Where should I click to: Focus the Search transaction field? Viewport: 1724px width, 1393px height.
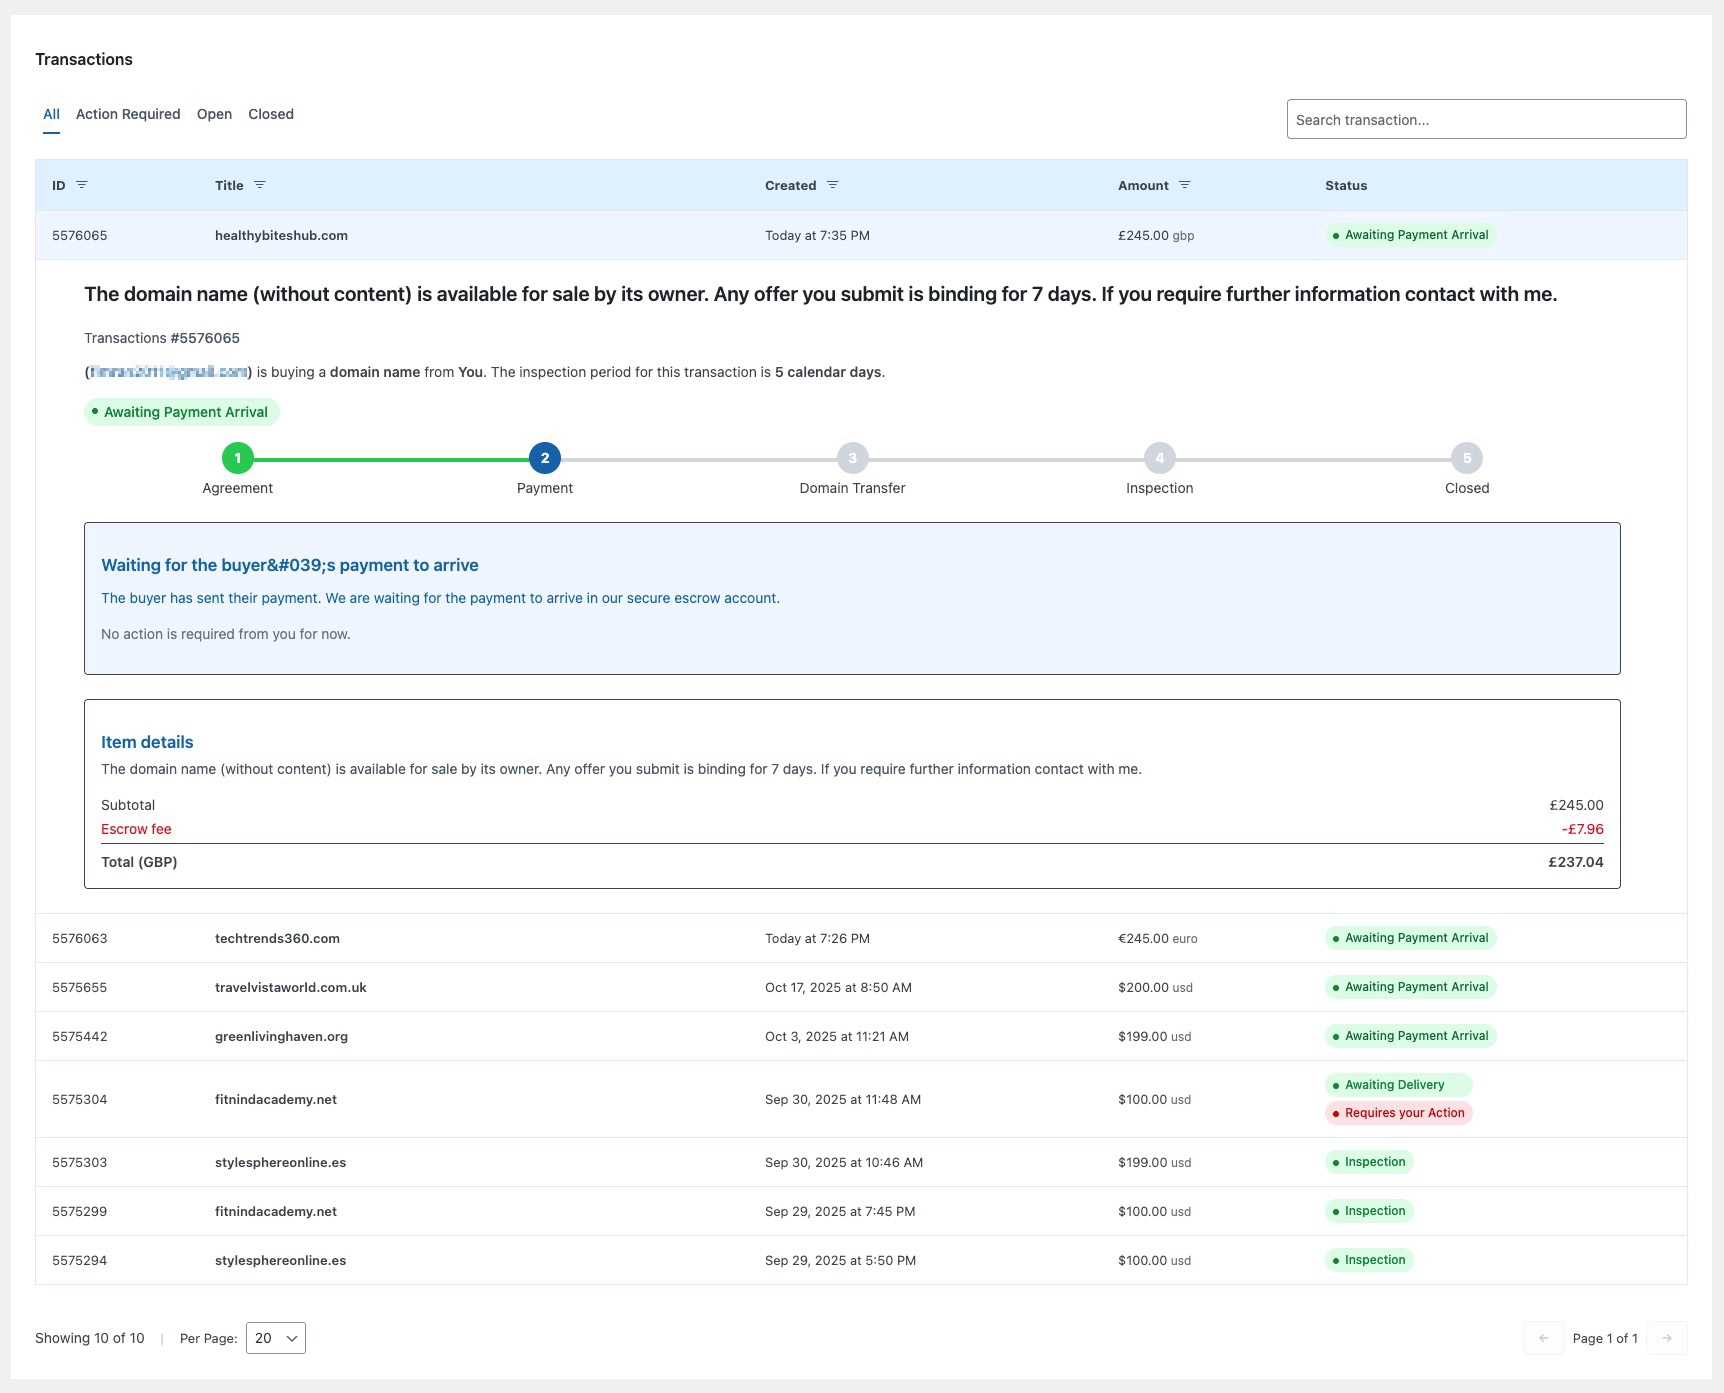1486,119
